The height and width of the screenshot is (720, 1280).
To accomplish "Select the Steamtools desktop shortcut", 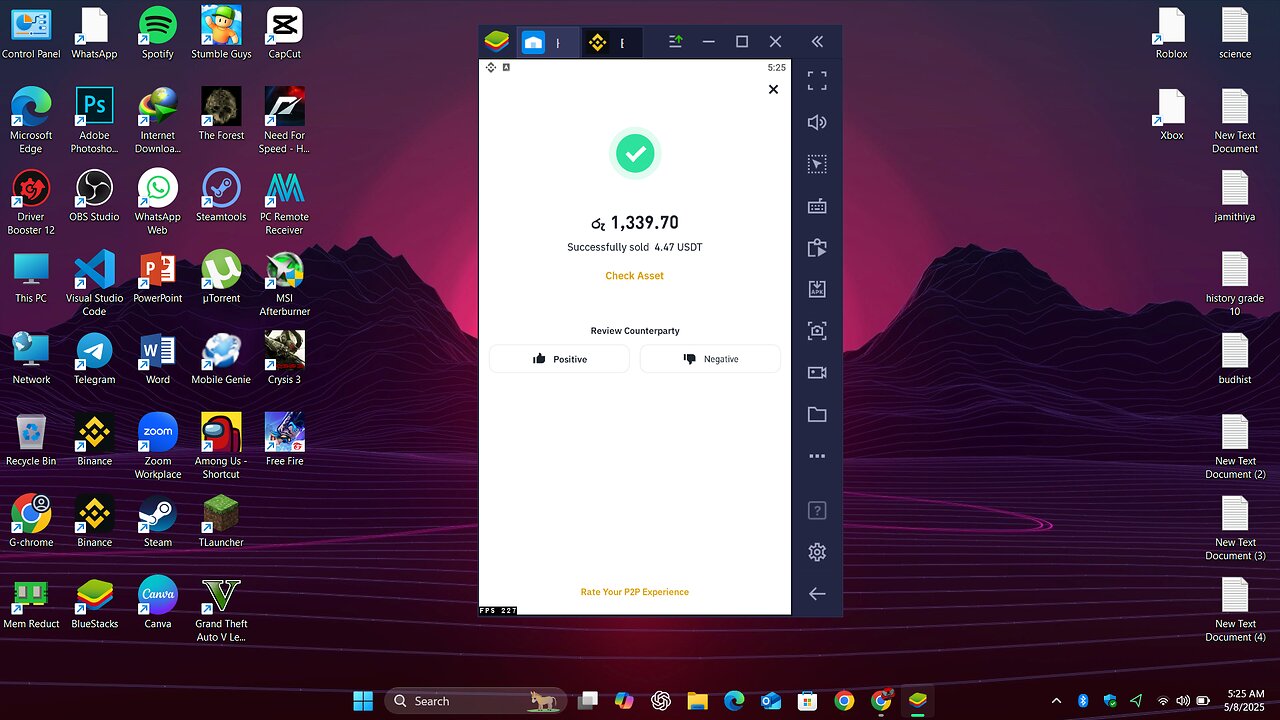I will [221, 196].
